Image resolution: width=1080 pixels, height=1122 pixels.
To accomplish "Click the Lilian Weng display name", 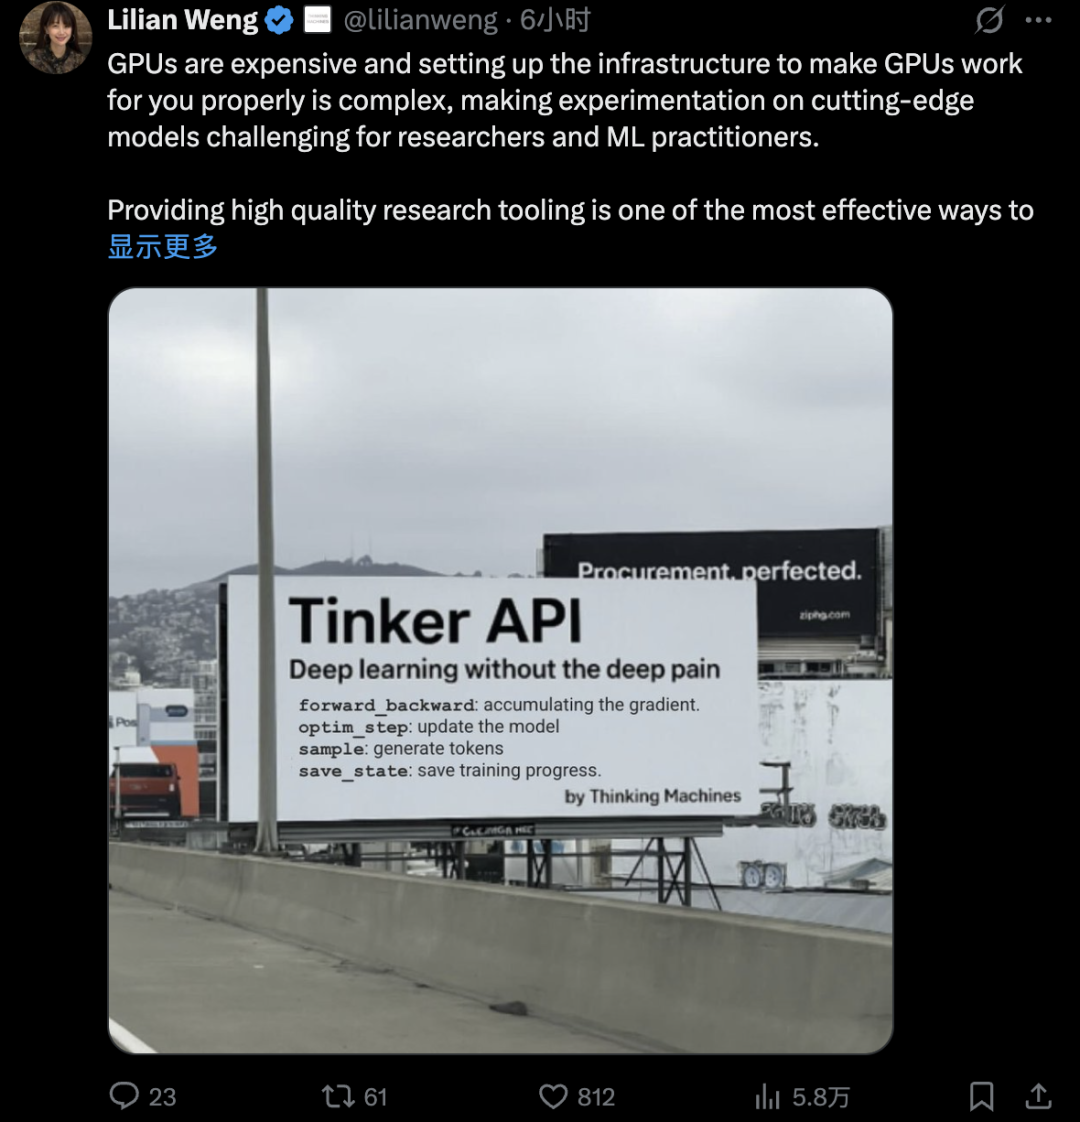I will (183, 20).
